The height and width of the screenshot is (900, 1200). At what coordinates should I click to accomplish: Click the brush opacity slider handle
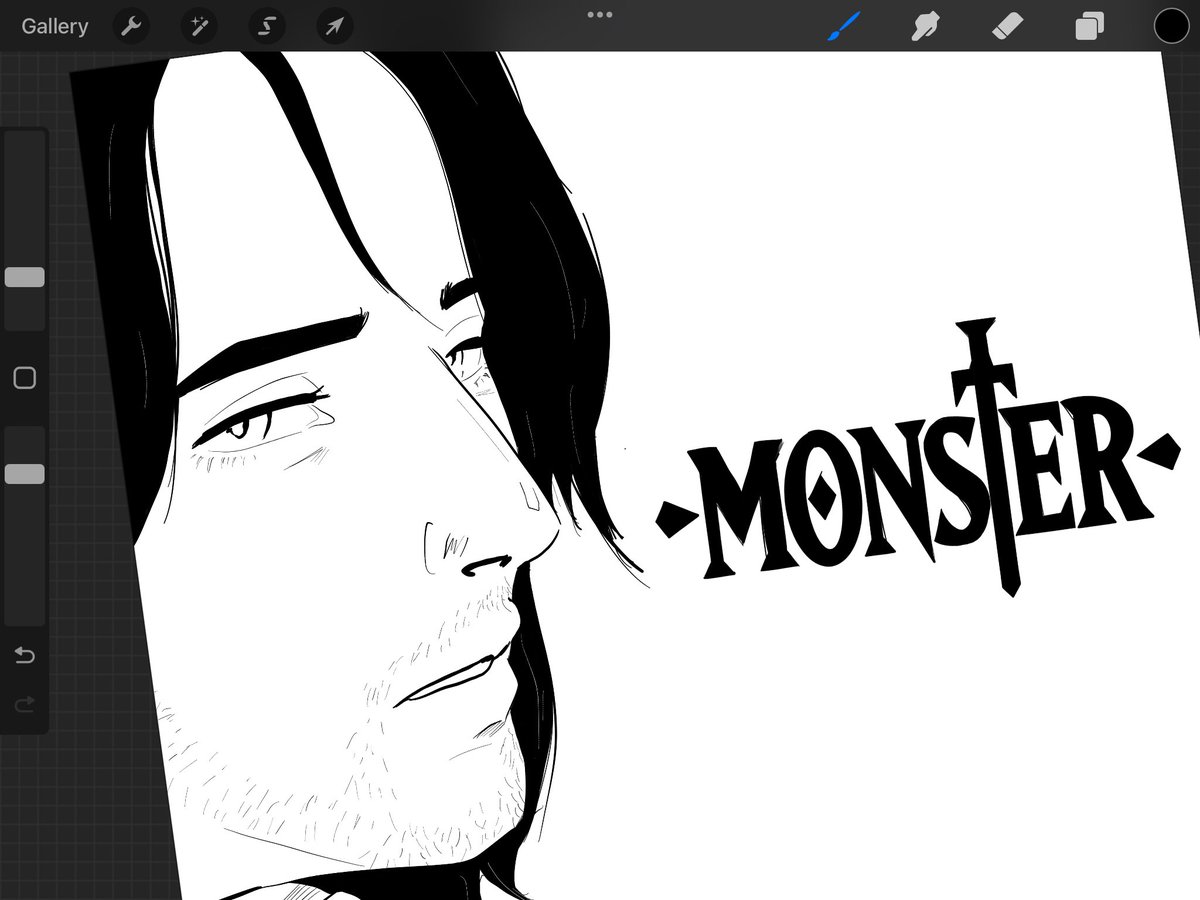point(25,474)
